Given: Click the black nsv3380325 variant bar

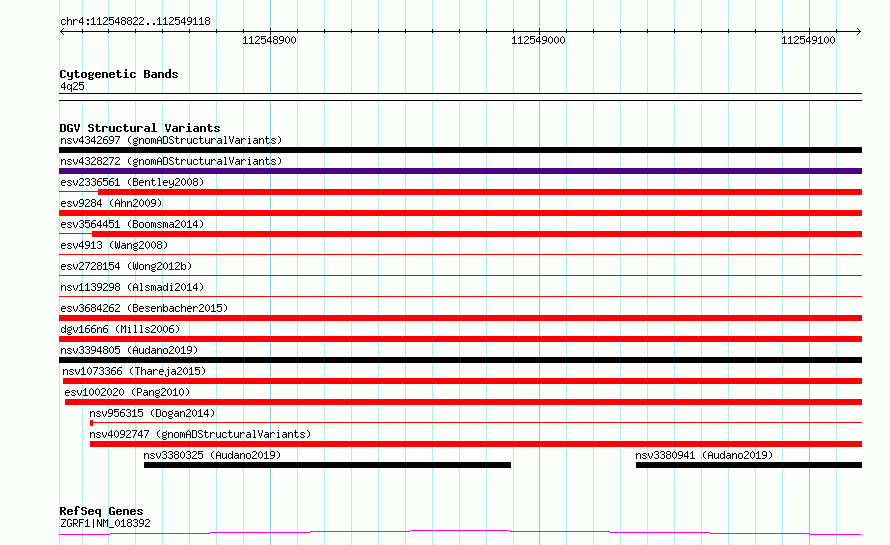Looking at the screenshot, I should coord(328,465).
